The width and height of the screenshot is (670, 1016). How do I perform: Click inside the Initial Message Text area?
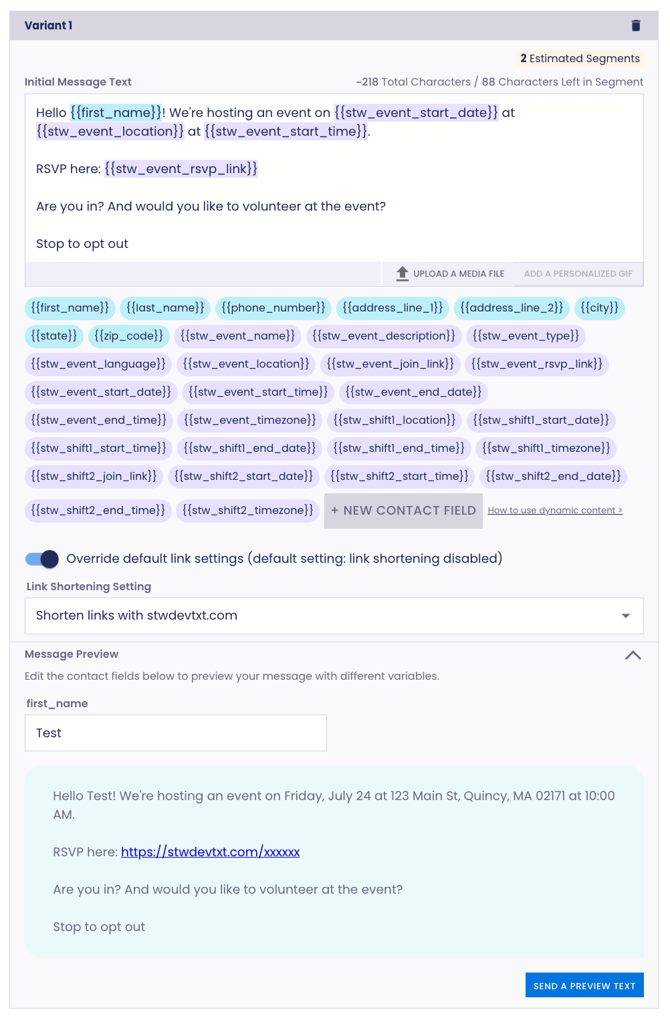[334, 178]
